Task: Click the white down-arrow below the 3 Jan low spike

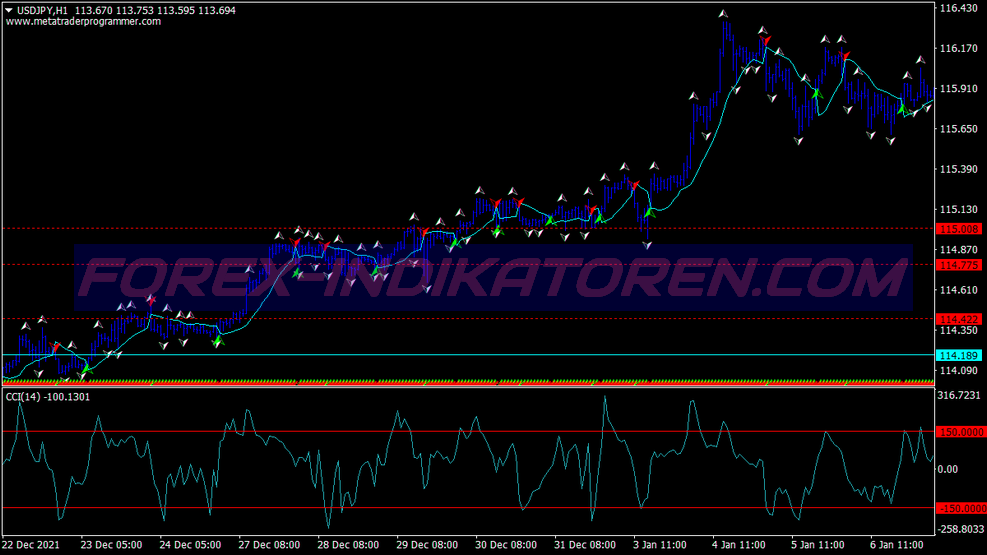Action: pos(647,245)
